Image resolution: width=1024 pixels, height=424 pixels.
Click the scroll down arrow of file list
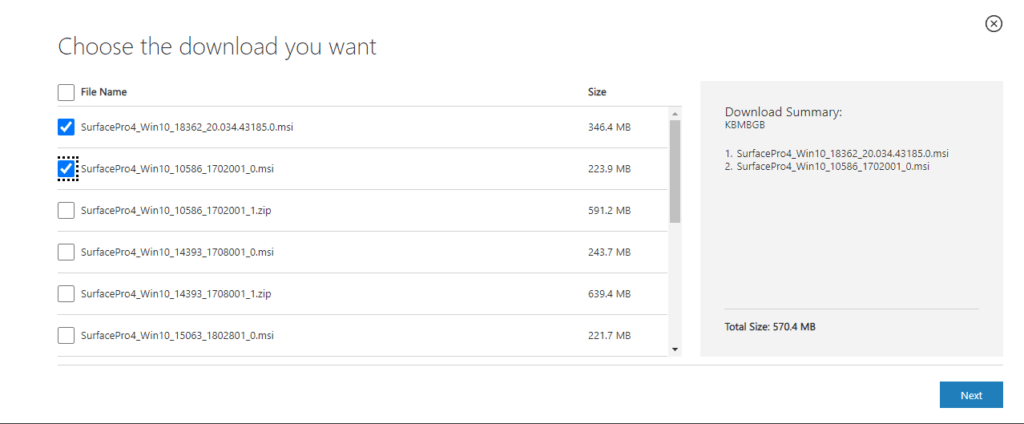(675, 350)
